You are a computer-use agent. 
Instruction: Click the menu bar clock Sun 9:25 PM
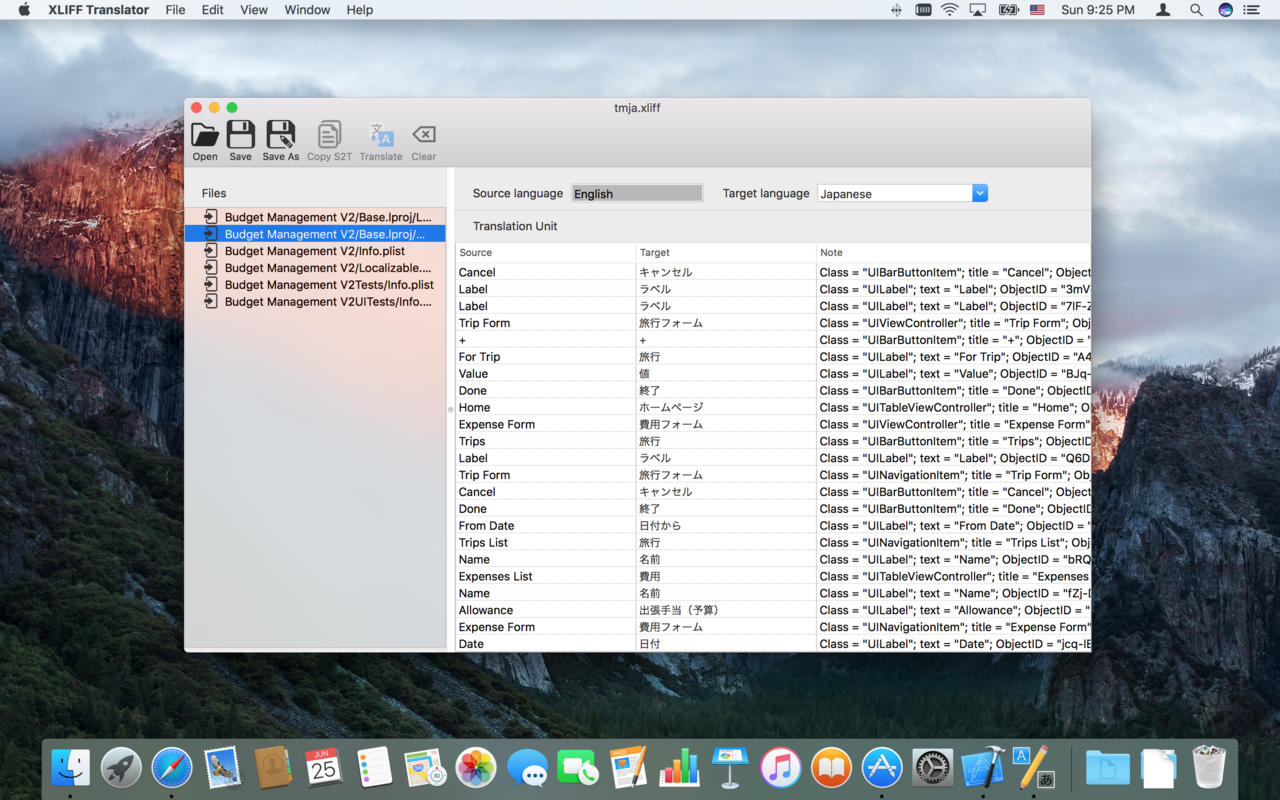[1098, 10]
